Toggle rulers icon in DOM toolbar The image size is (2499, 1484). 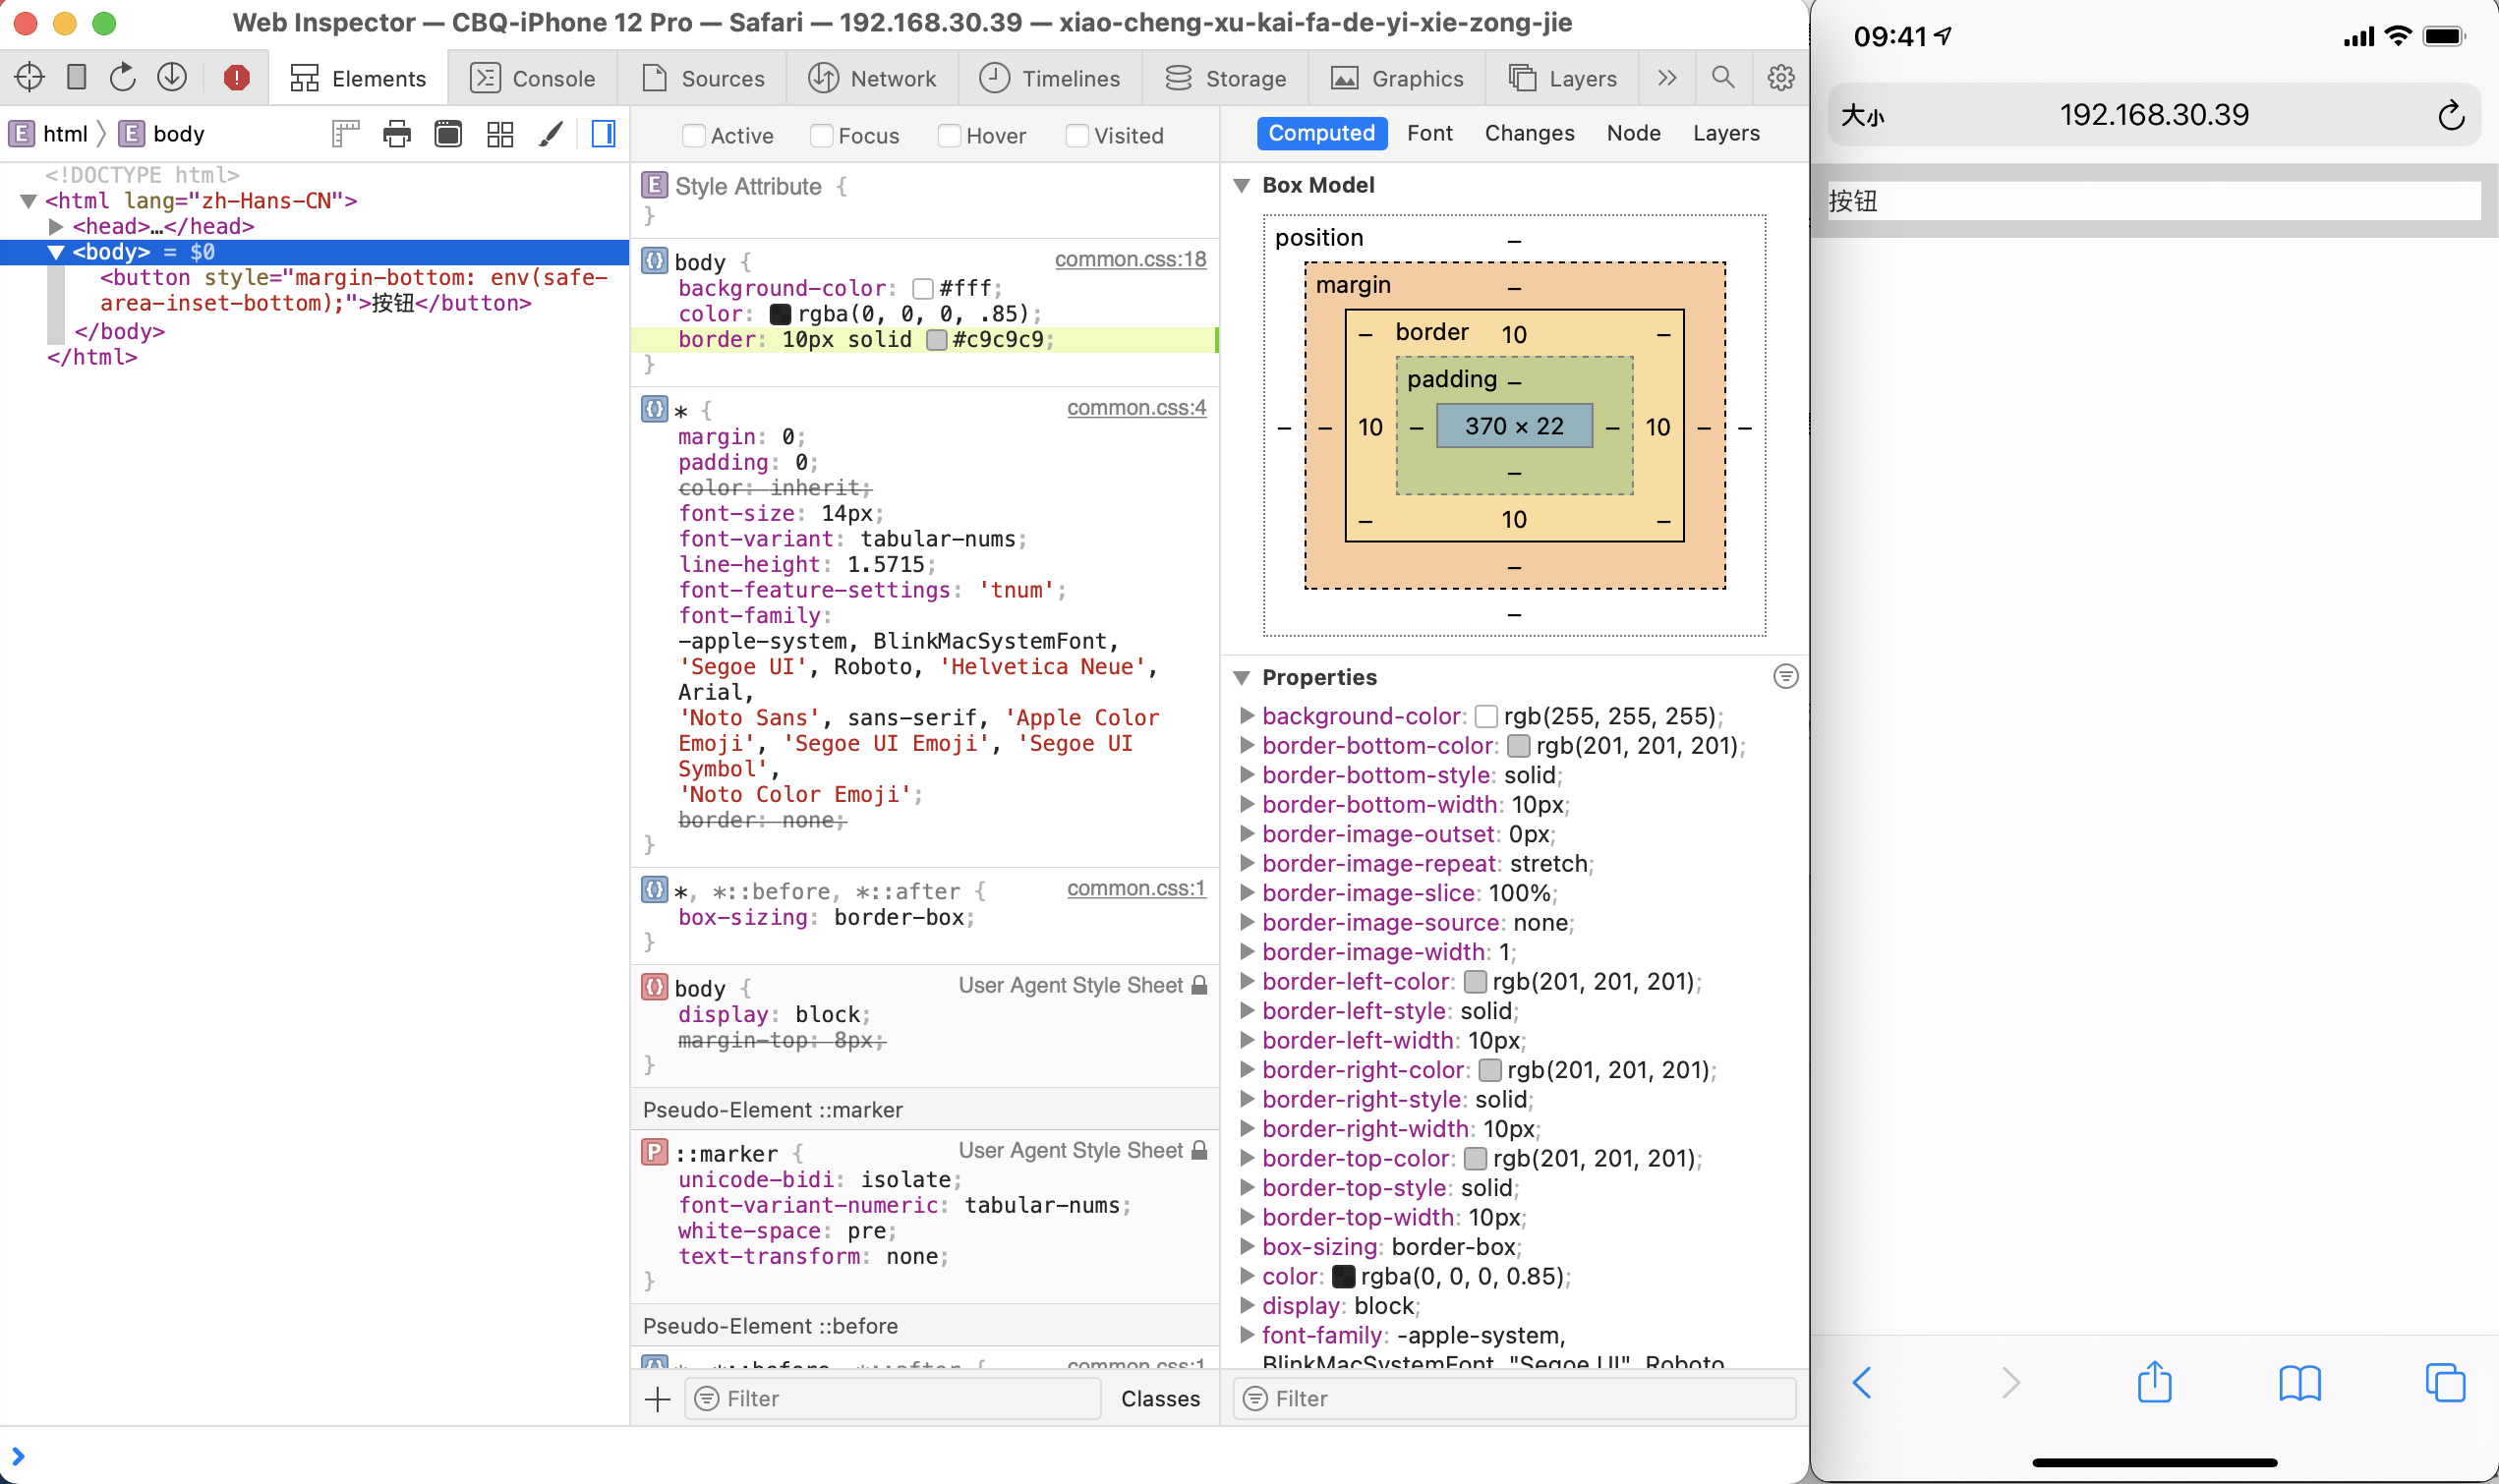coord(345,134)
